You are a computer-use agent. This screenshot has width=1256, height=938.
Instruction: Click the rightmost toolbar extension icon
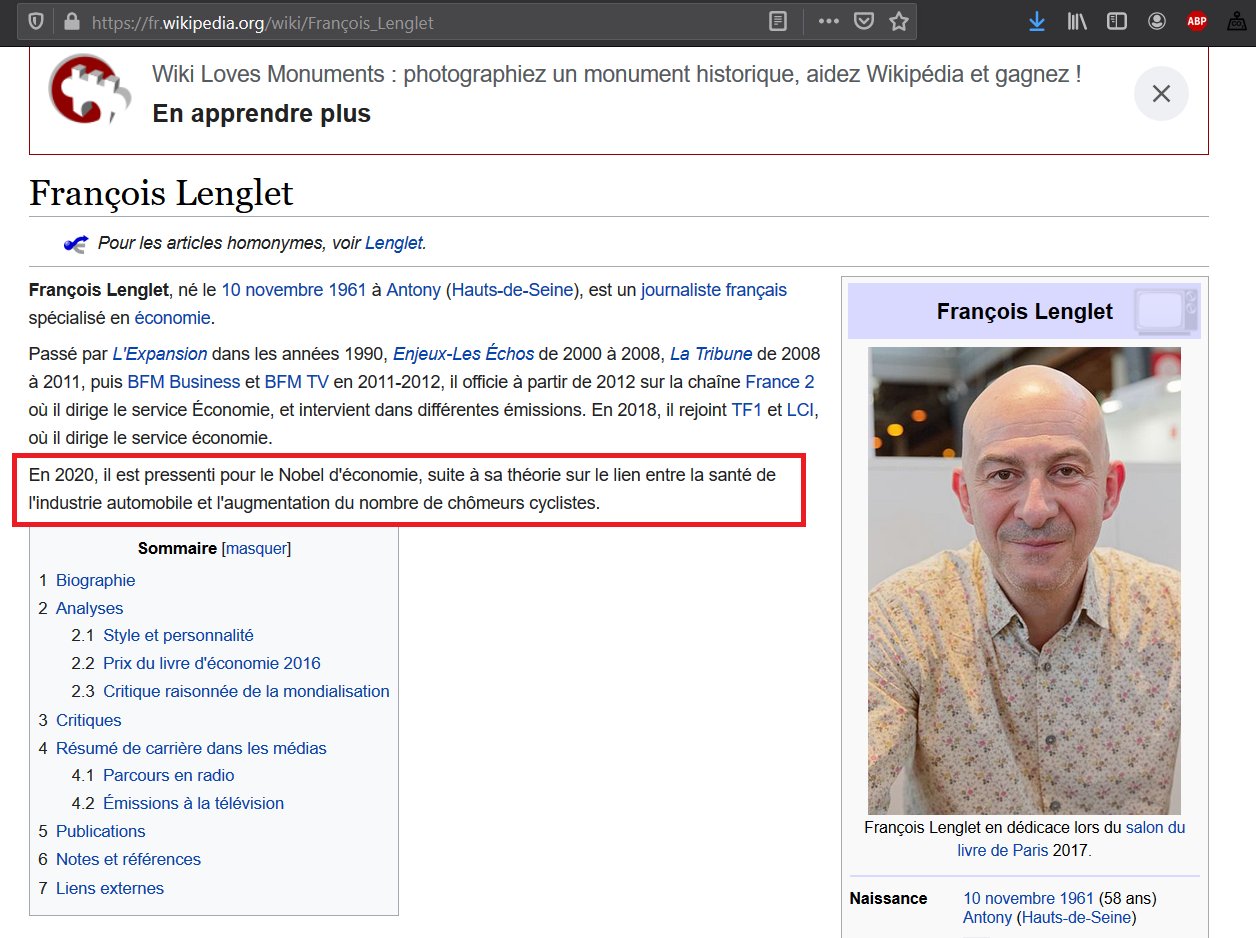[x=1236, y=21]
